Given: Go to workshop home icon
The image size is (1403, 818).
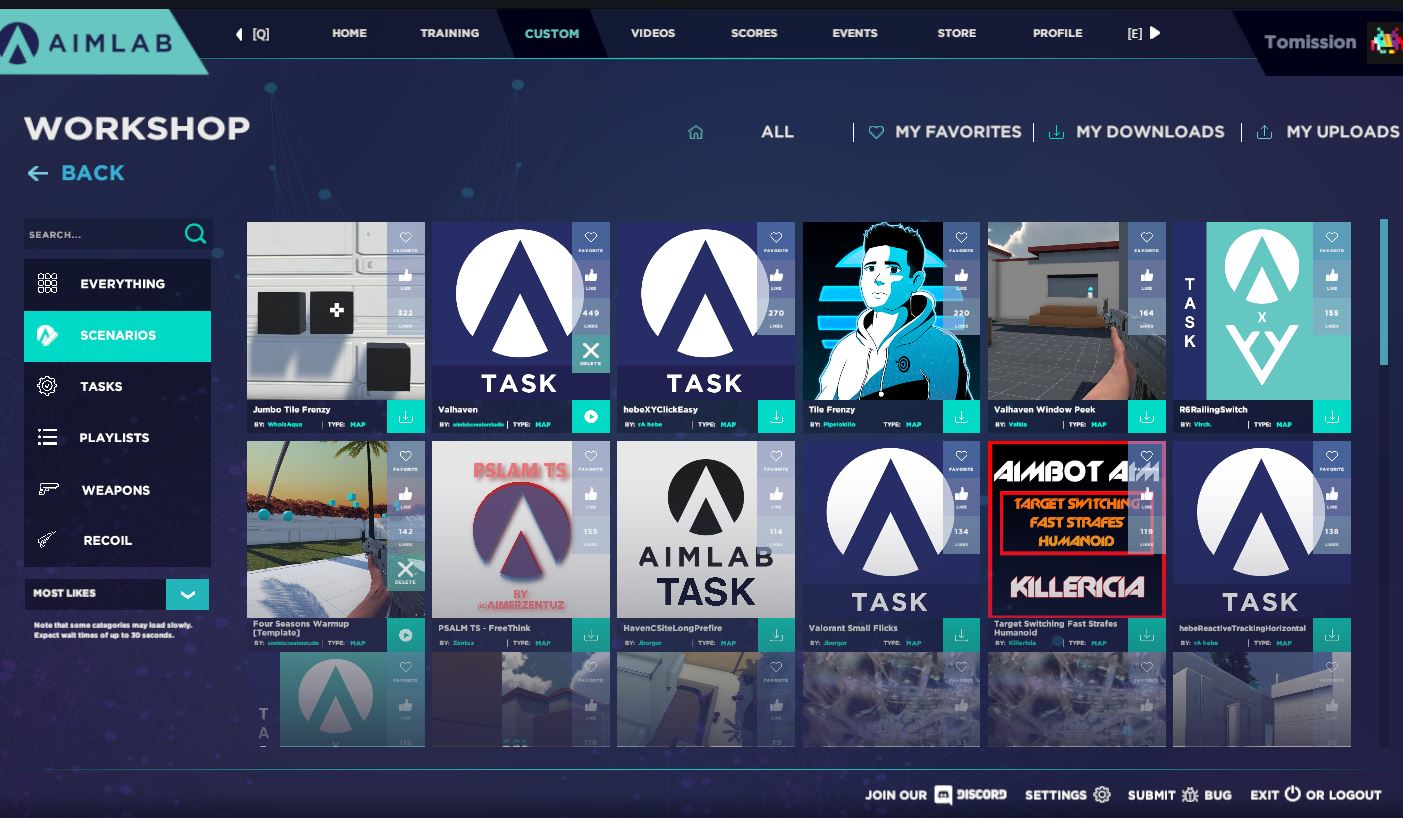Looking at the screenshot, I should (x=696, y=132).
